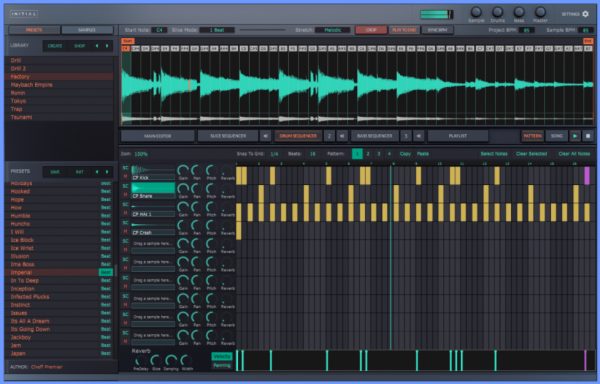Open the Settings gear icon
Viewport: 600px width, 384px height.
click(585, 14)
